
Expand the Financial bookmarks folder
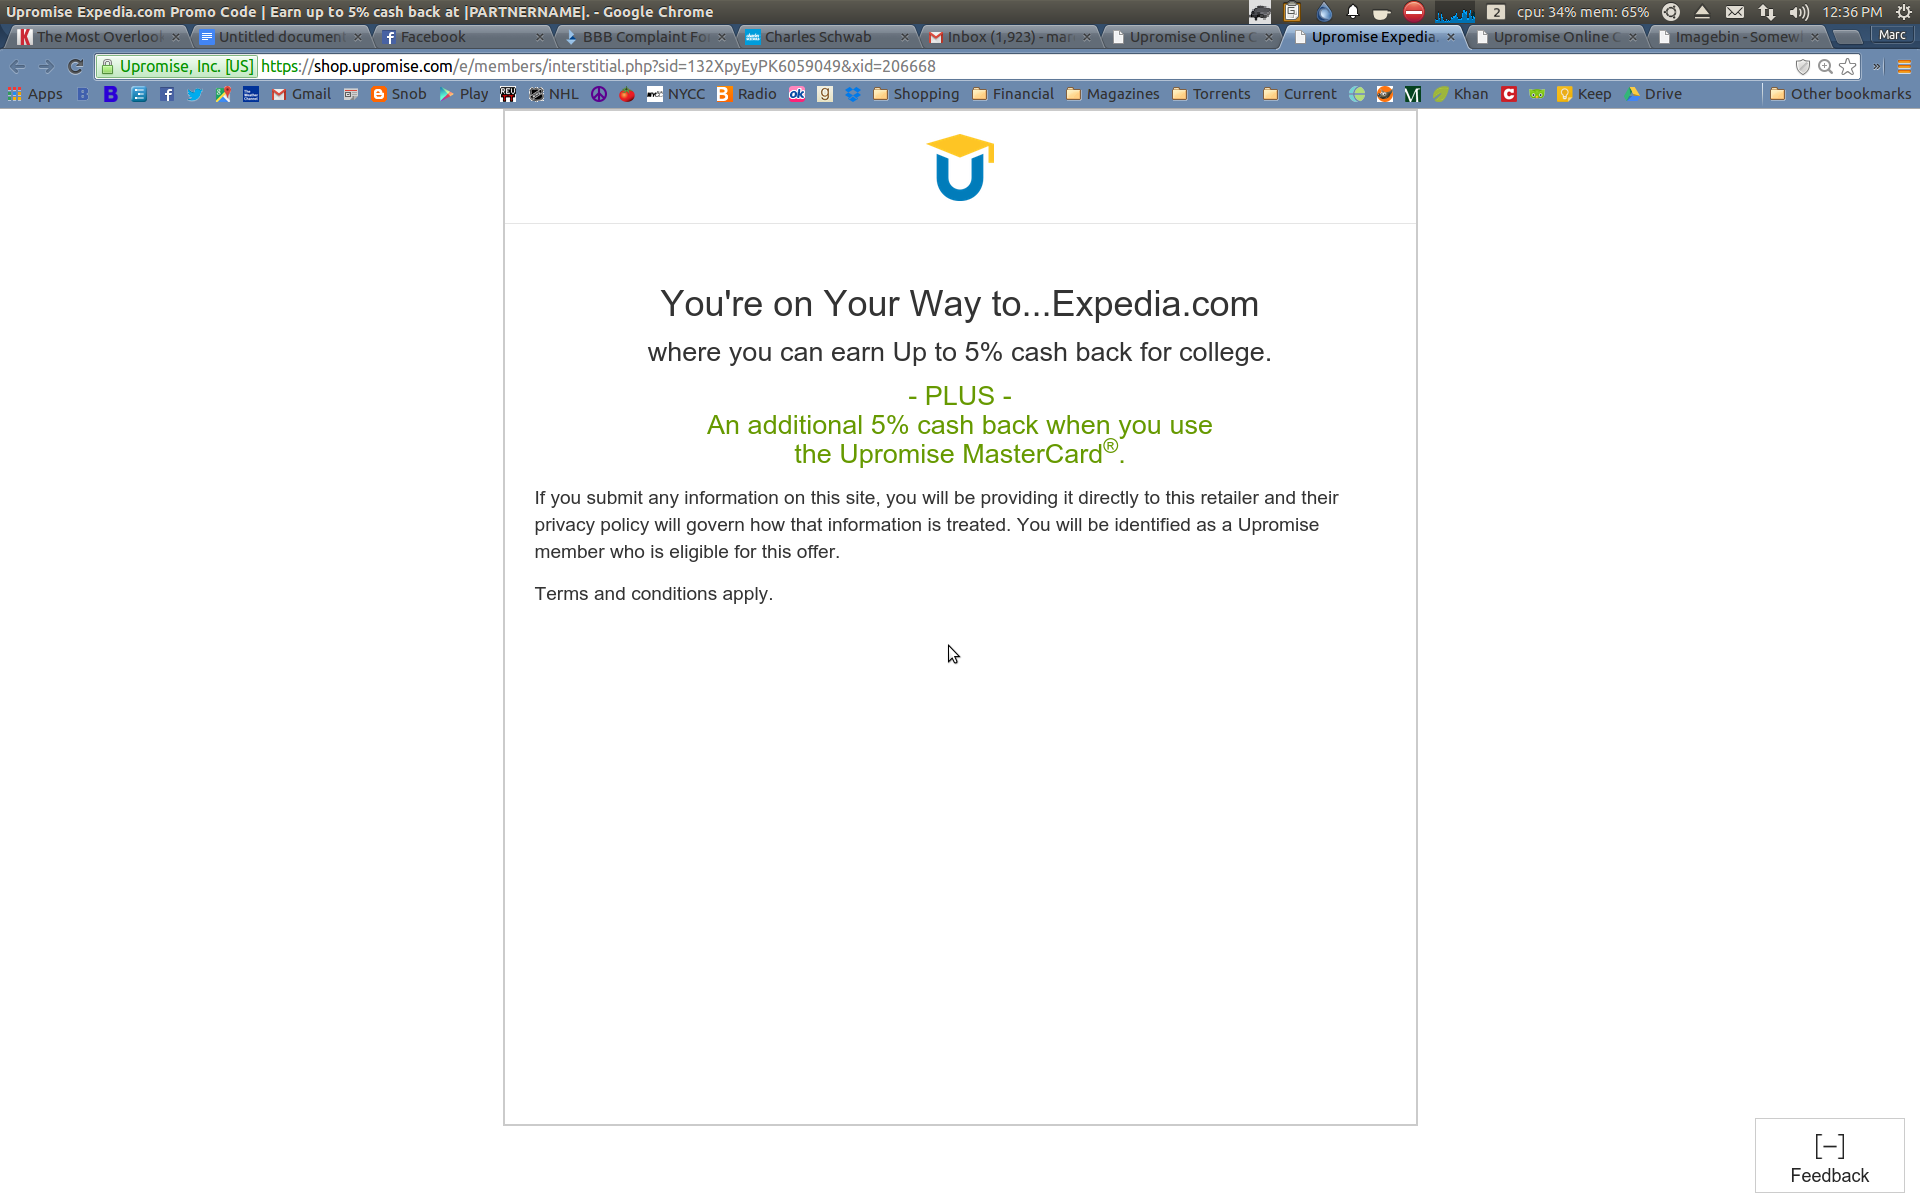(1013, 94)
